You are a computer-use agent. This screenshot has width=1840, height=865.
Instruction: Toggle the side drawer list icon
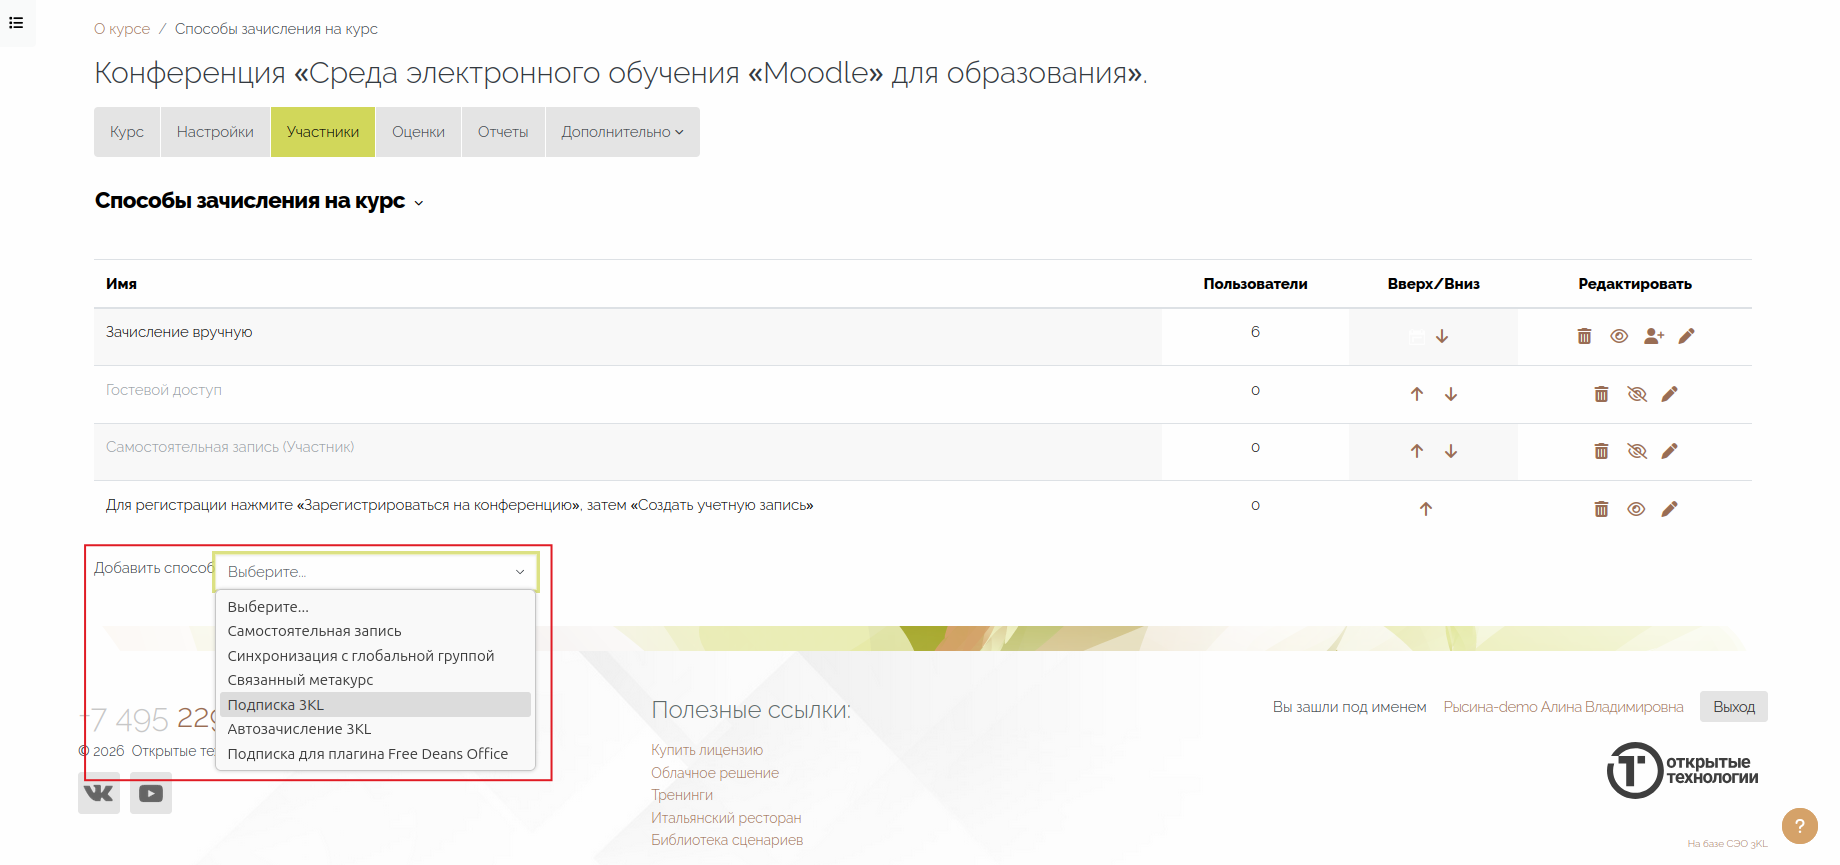pos(16,22)
